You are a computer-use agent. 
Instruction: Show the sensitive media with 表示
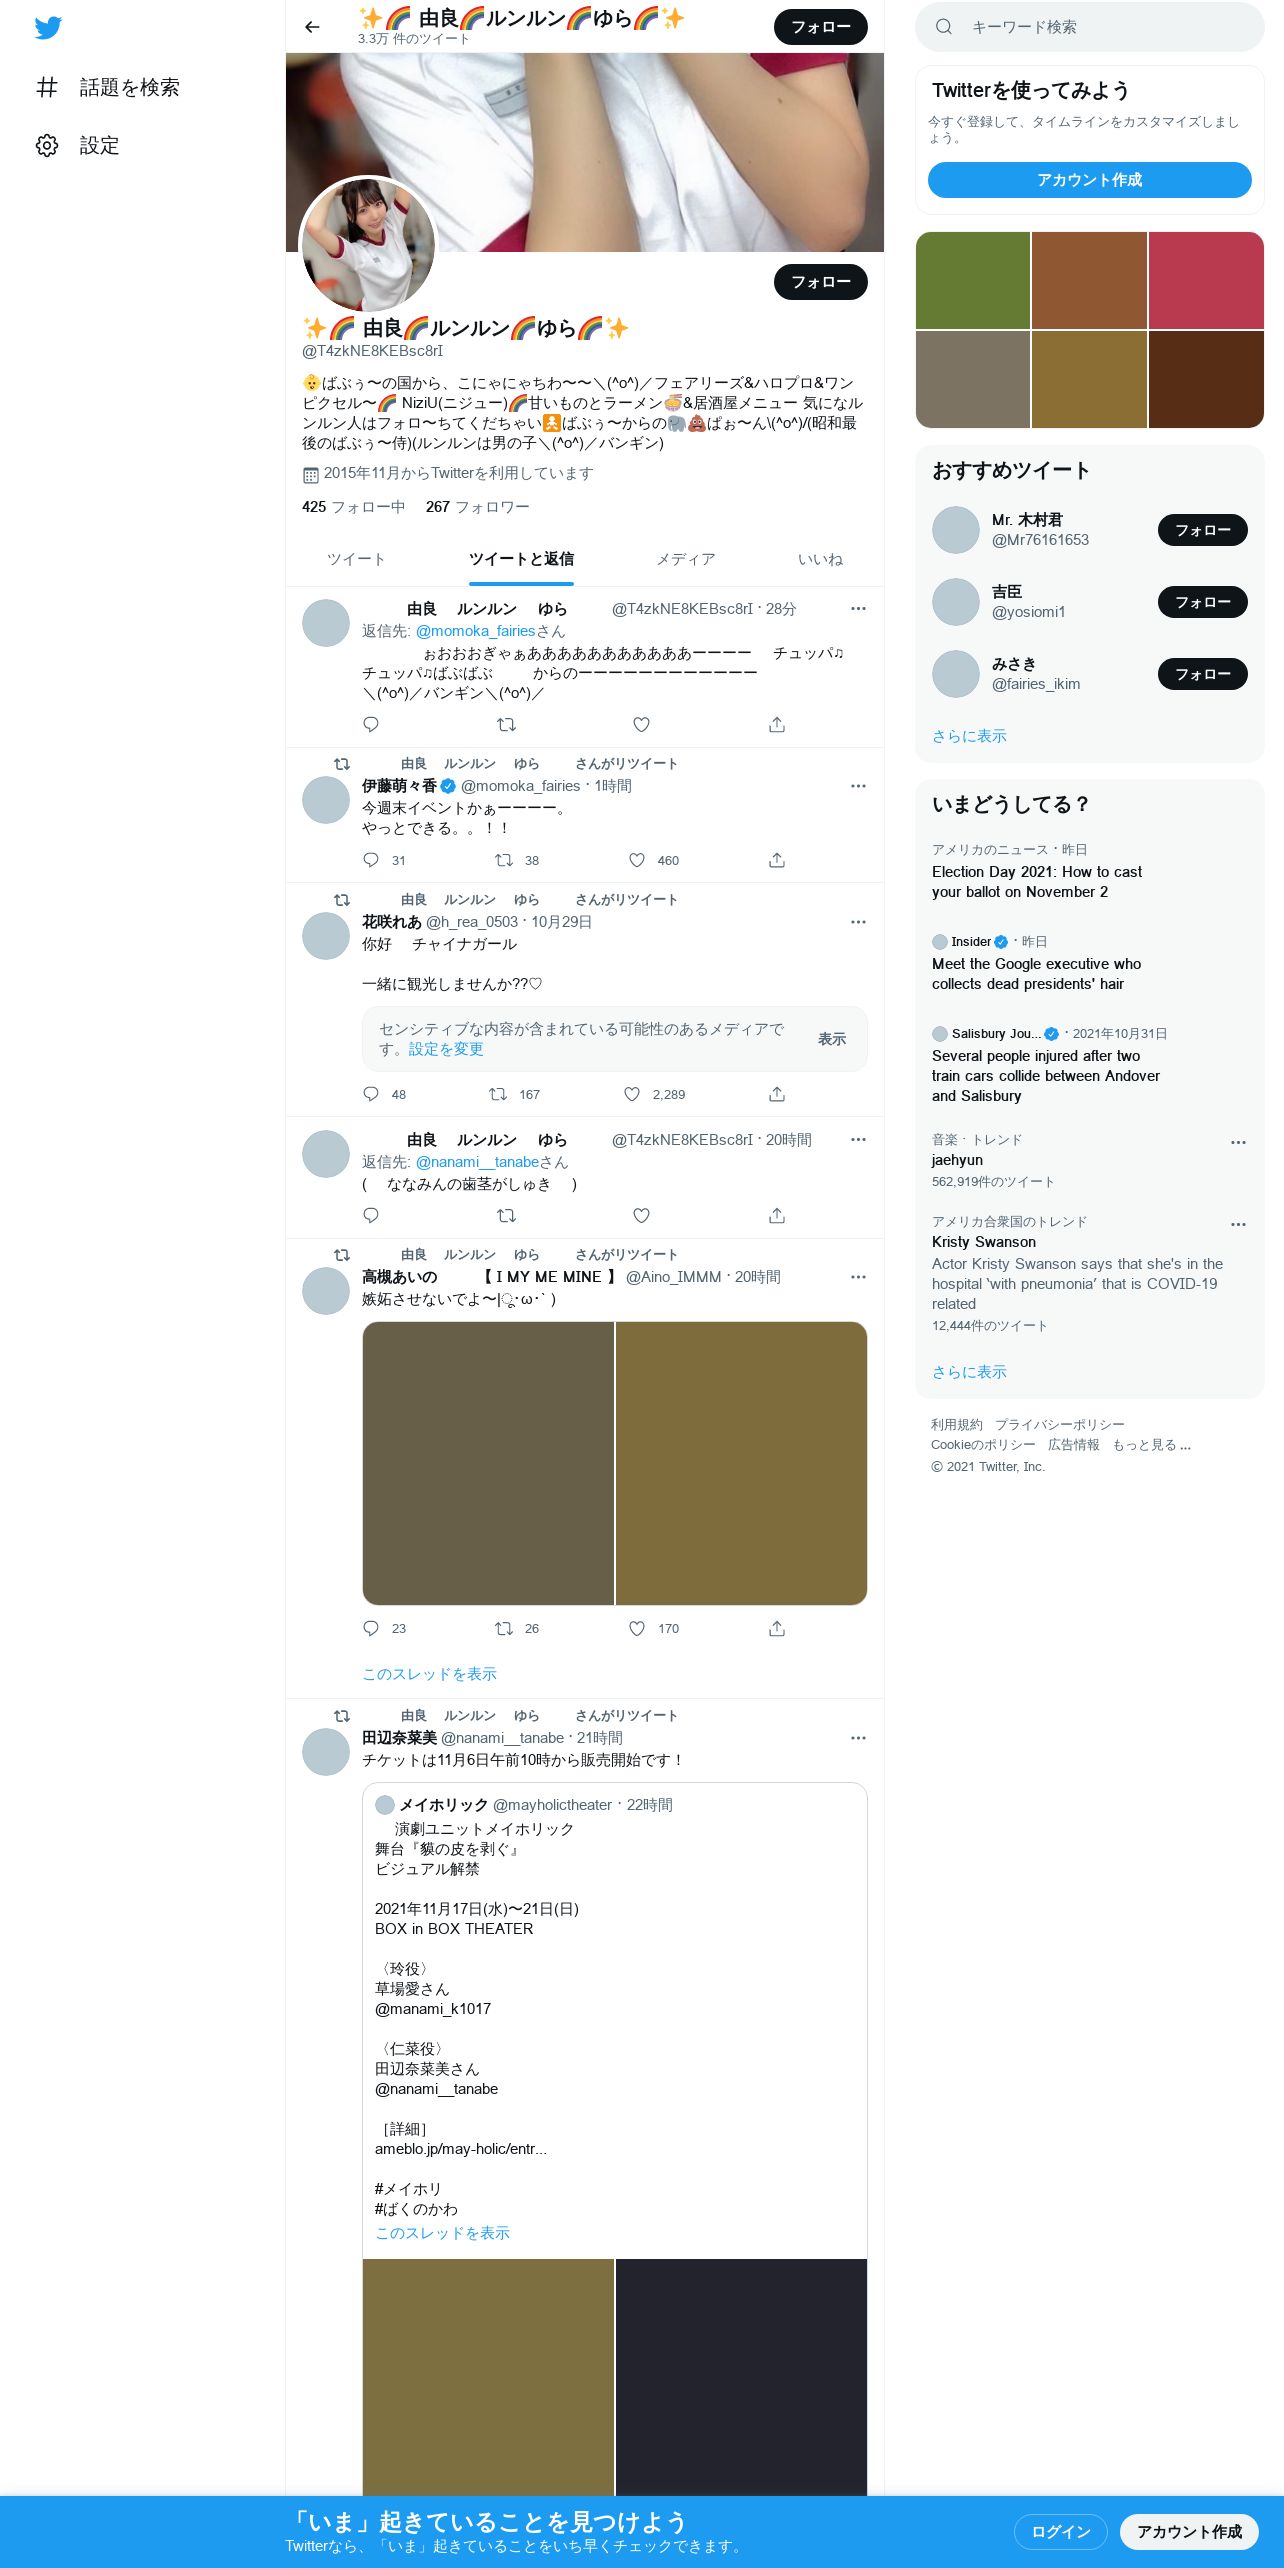coord(832,1039)
